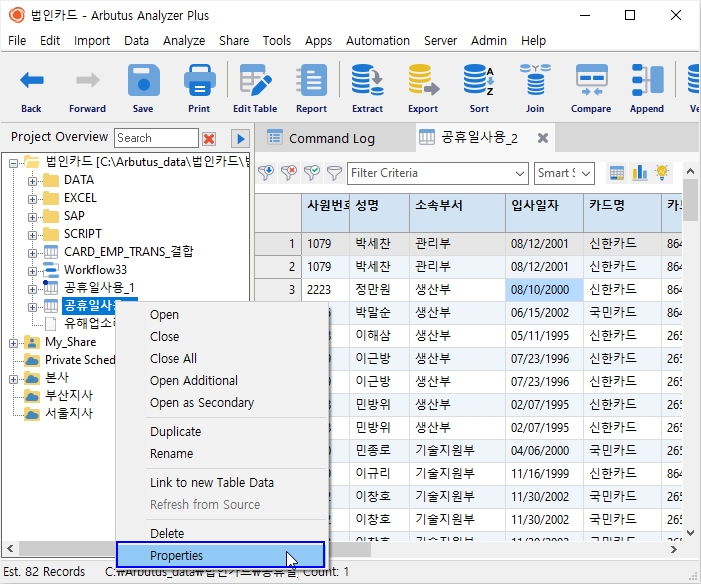Click the Append toolbar icon
This screenshot has width=701, height=584.
[x=647, y=80]
